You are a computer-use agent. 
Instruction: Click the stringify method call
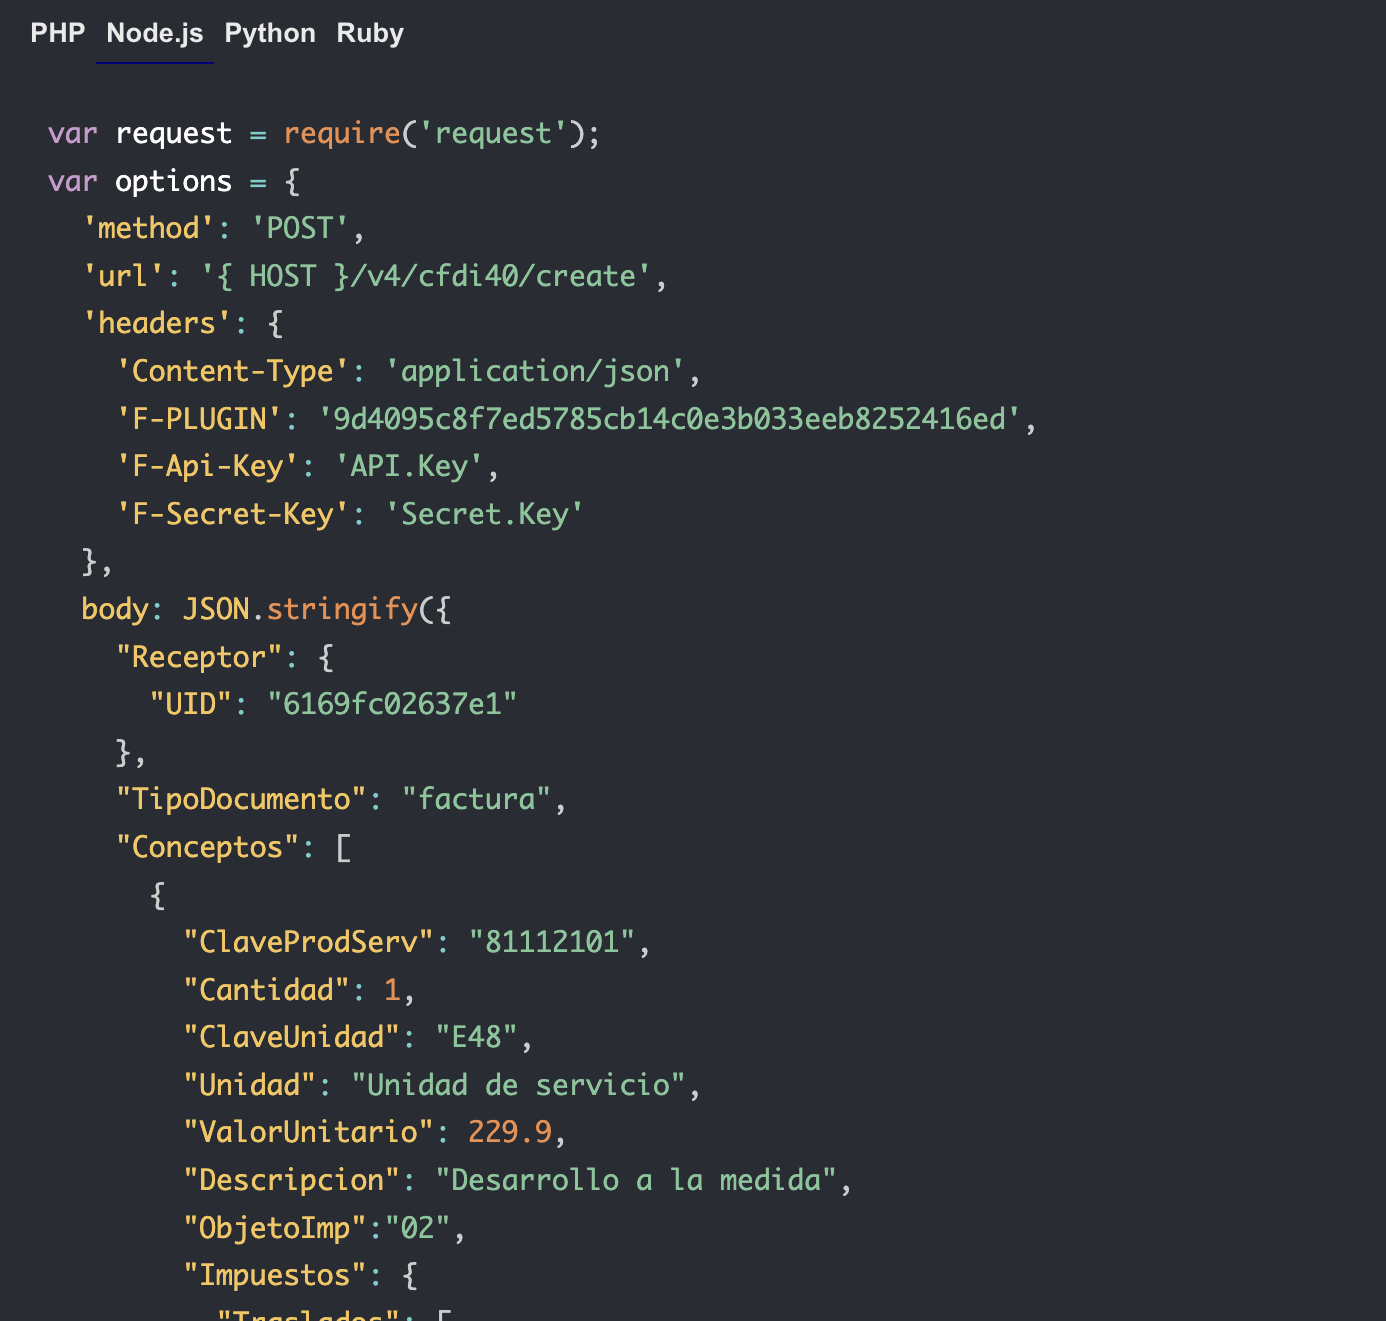[x=342, y=609]
